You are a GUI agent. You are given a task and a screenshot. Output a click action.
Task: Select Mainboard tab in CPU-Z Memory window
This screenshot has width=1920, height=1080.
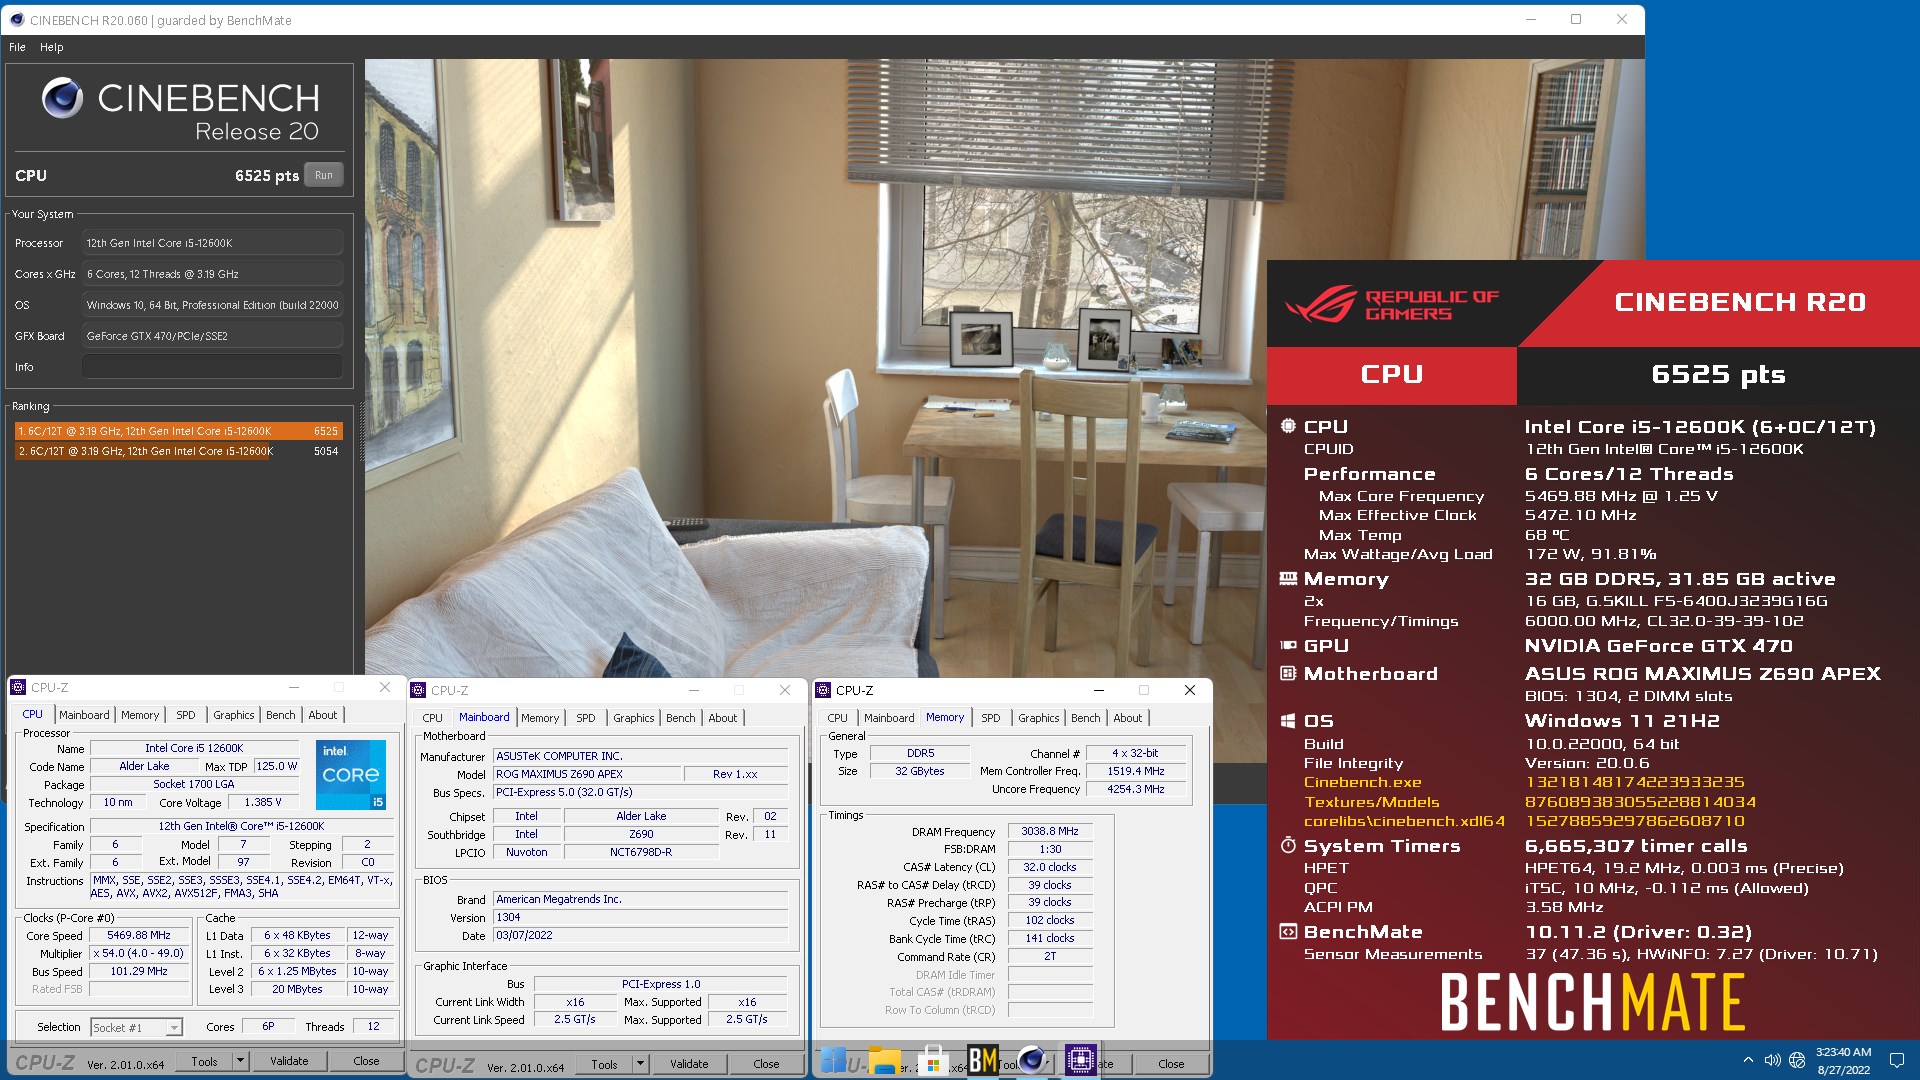point(889,718)
